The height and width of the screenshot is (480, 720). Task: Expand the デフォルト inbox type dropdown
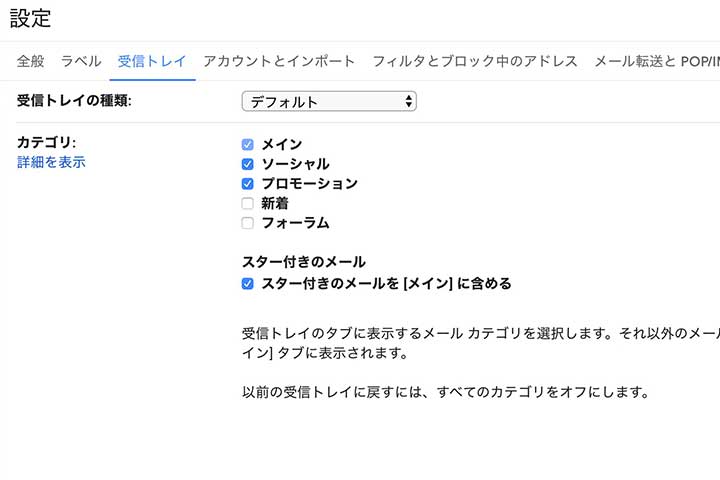coord(329,101)
